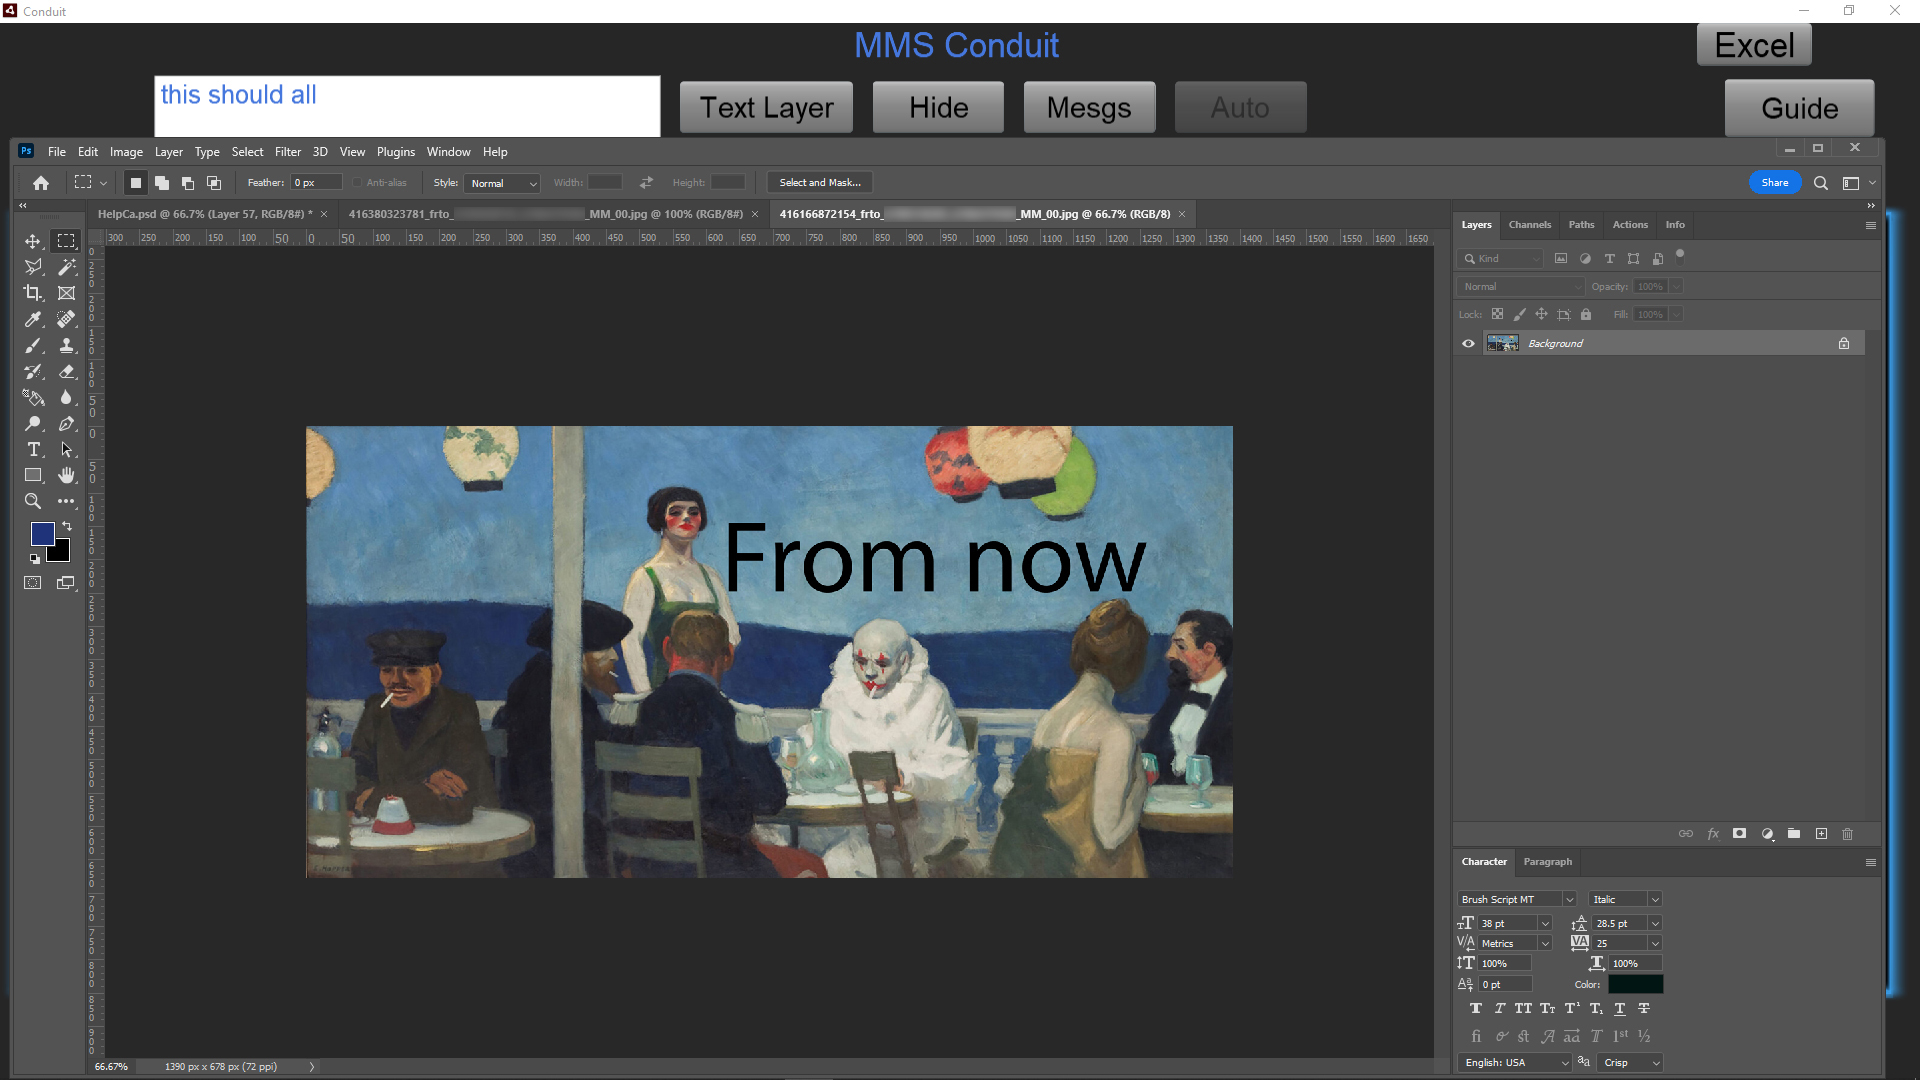Click the Mesgs button
1920x1080 pixels.
click(x=1089, y=107)
